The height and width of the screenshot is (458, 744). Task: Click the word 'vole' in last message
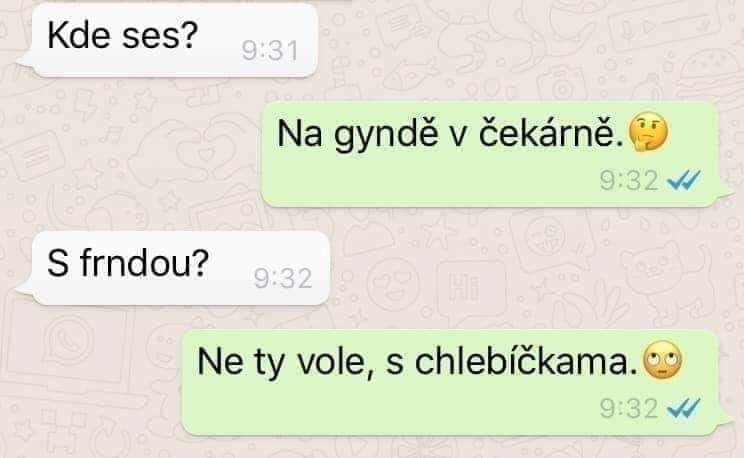coord(331,362)
